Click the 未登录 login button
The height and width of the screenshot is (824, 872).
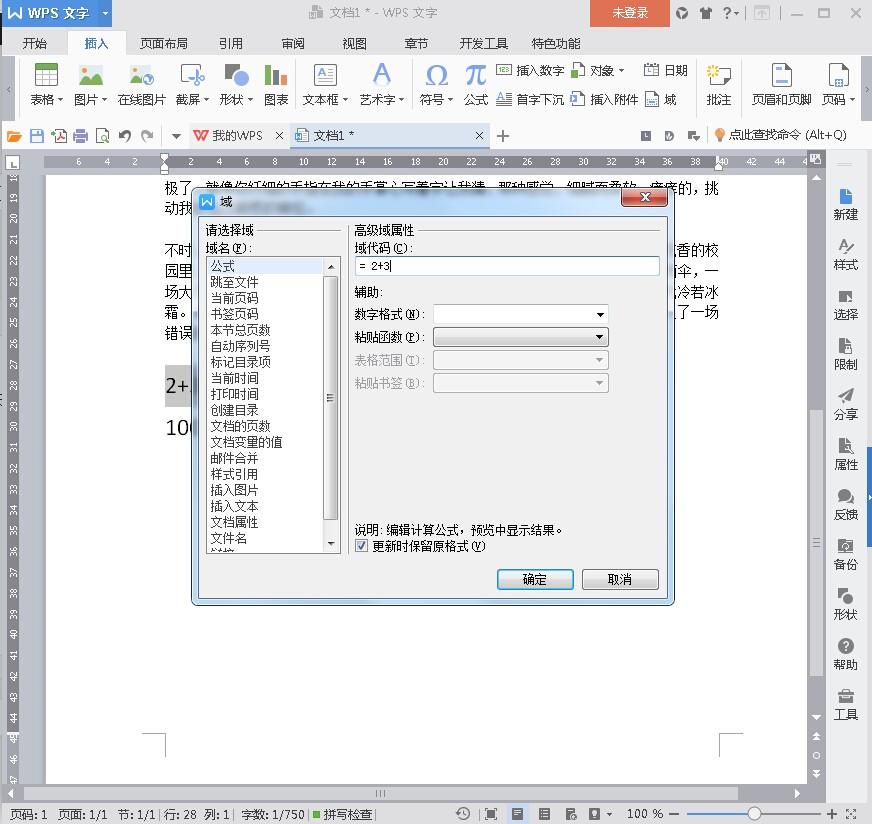coord(630,13)
